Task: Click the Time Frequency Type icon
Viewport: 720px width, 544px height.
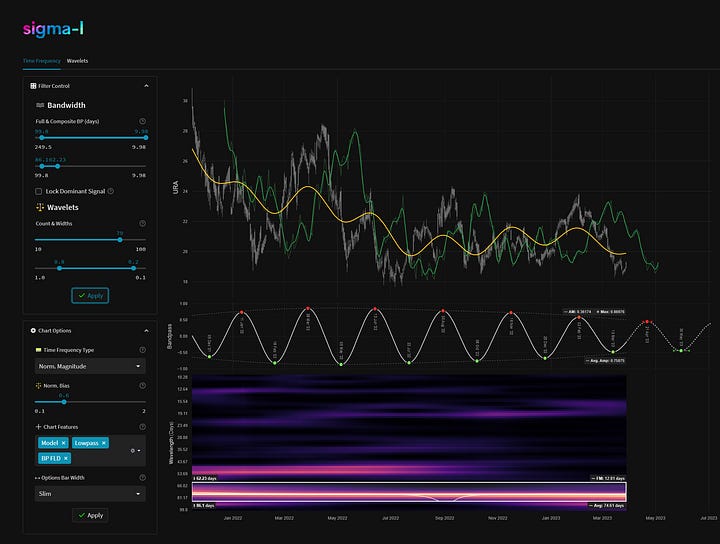Action: coord(39,350)
